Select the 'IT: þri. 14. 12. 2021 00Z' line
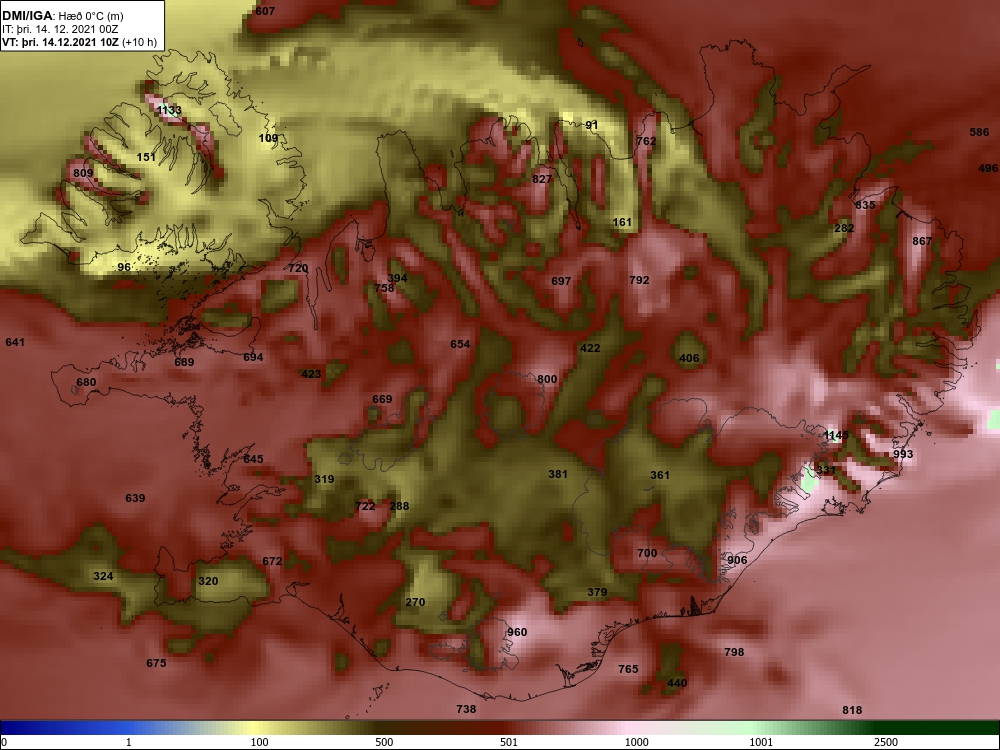 (x=60, y=29)
